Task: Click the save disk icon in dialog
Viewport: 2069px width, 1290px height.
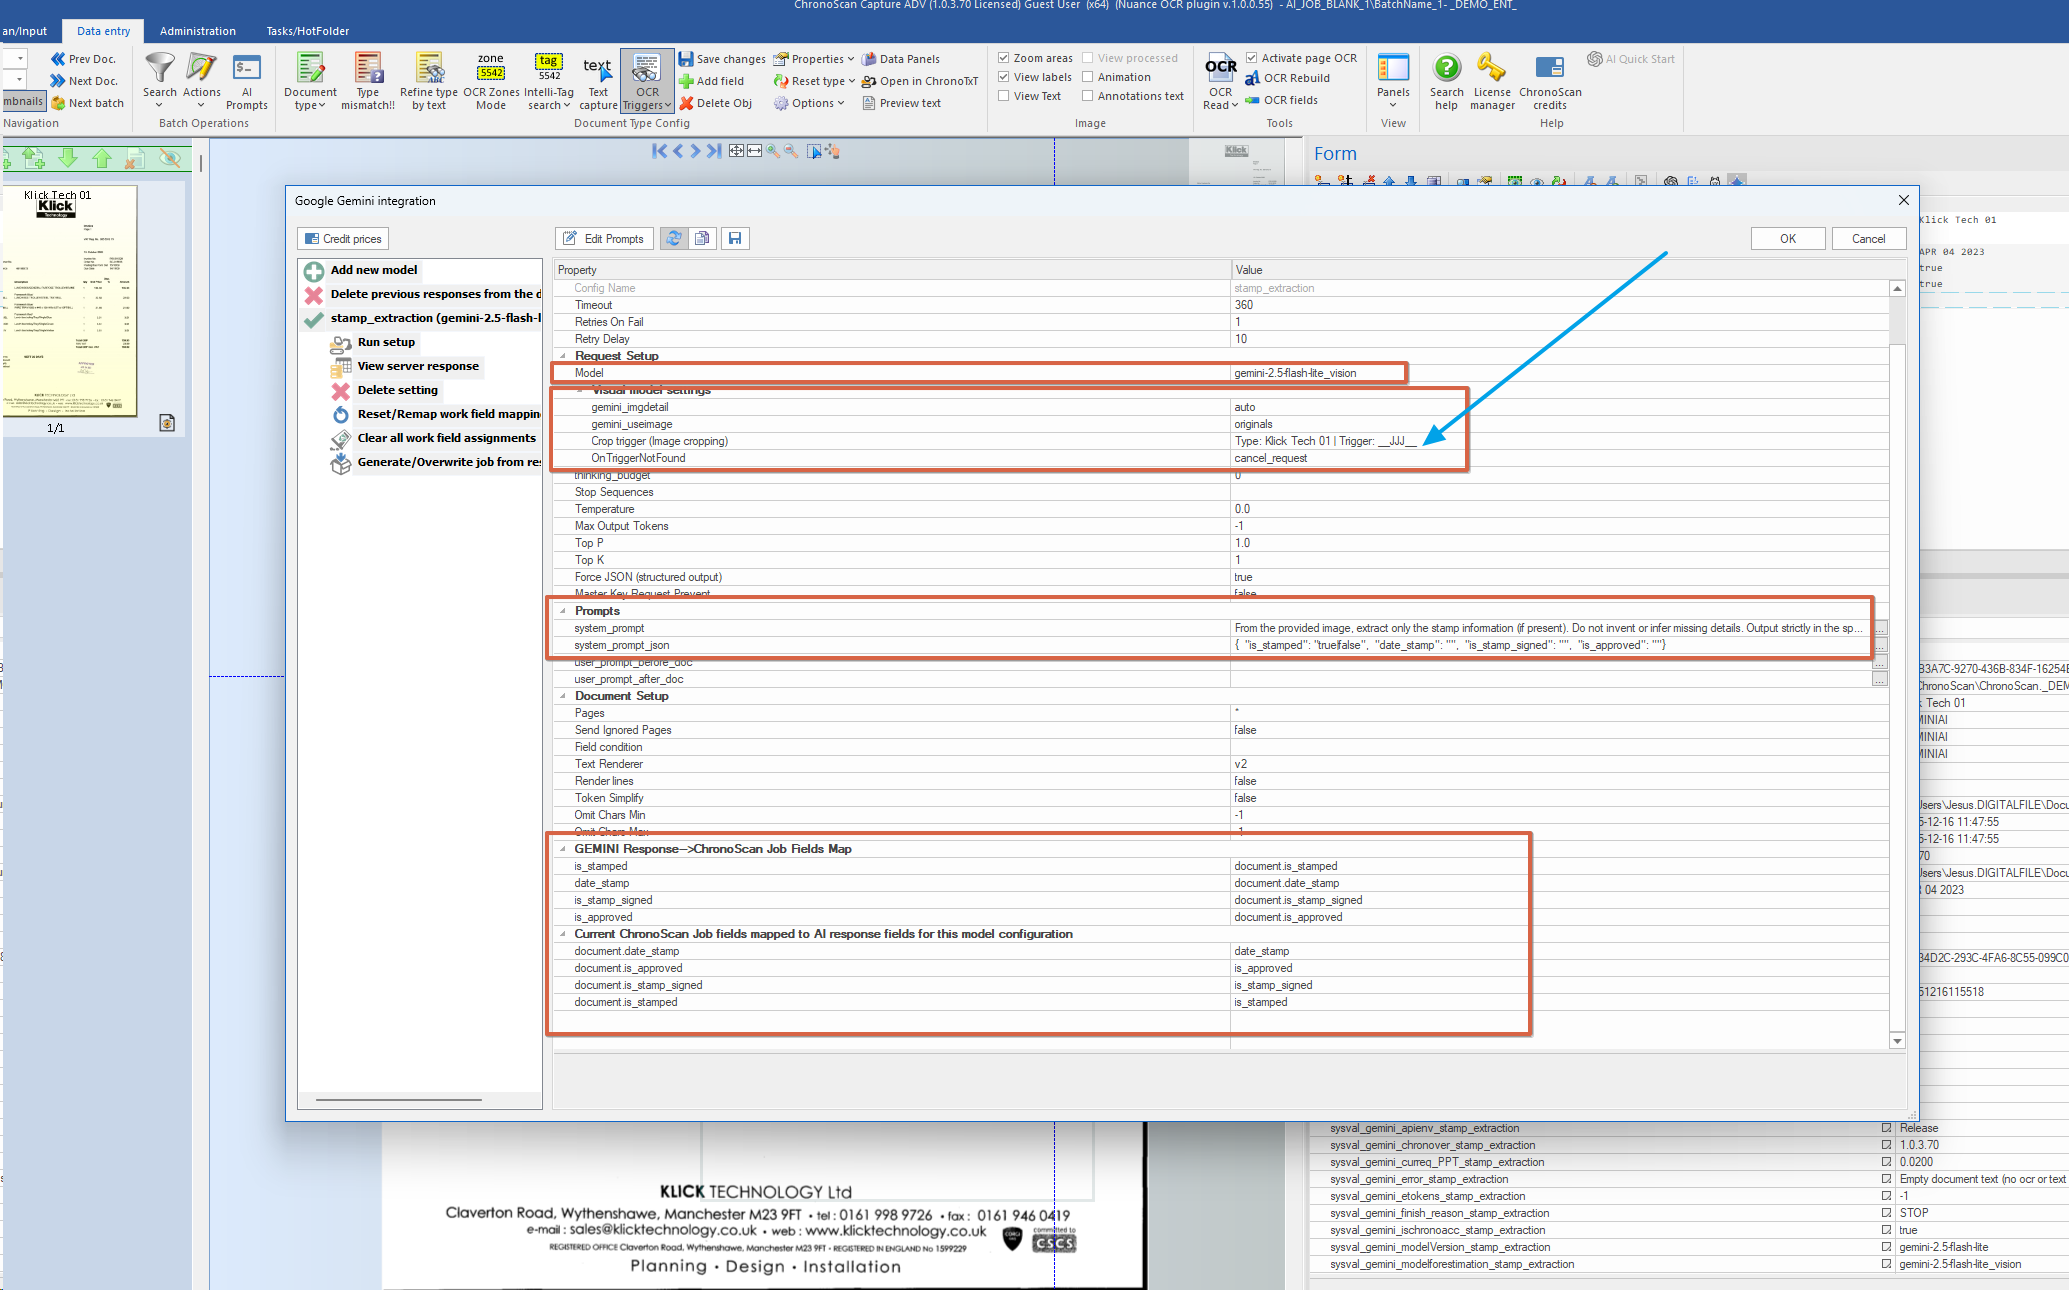Action: pos(735,239)
